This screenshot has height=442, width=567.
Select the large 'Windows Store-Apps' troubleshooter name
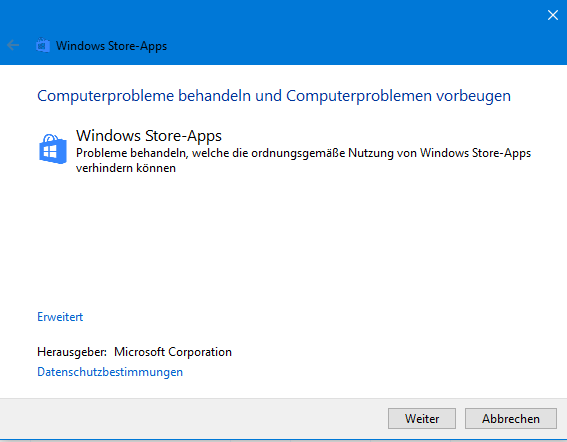(x=149, y=136)
